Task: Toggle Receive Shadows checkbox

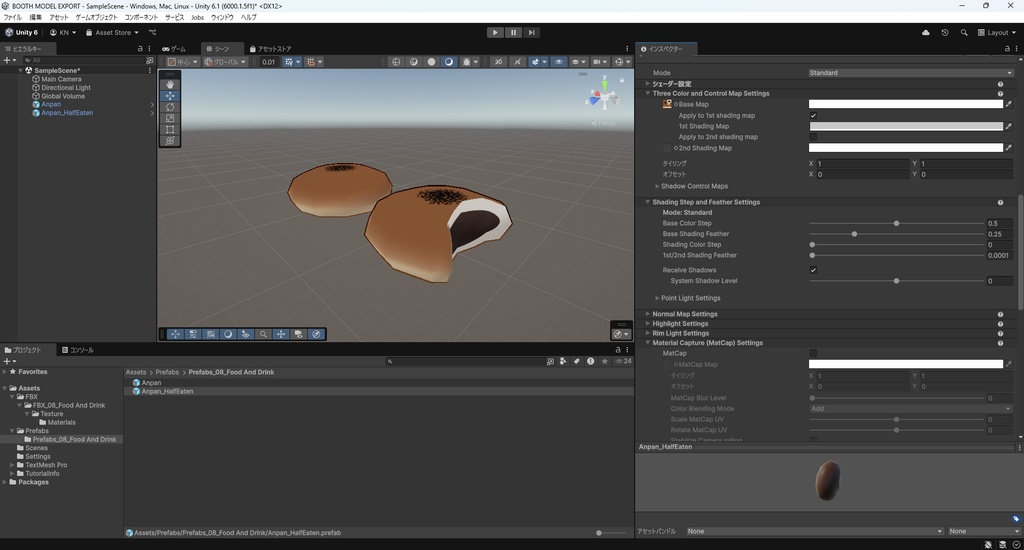Action: click(813, 270)
